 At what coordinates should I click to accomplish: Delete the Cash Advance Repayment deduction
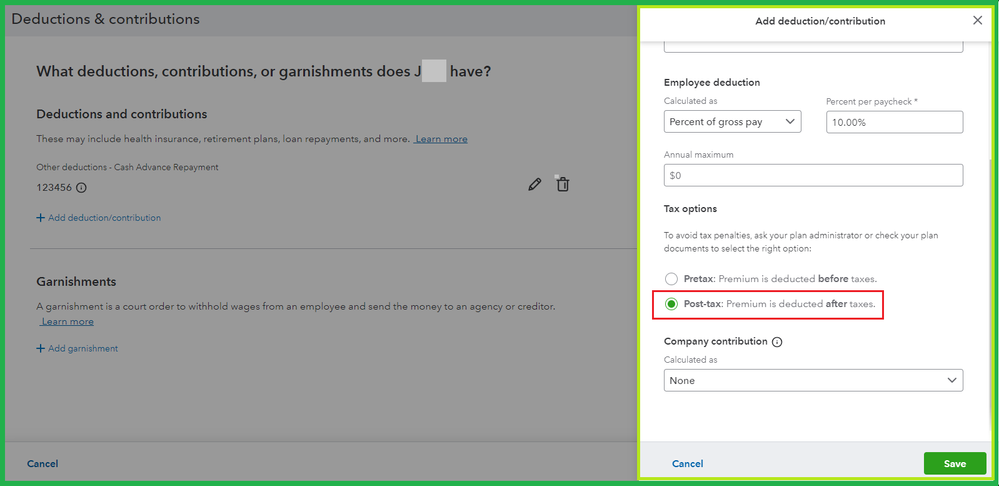click(563, 185)
